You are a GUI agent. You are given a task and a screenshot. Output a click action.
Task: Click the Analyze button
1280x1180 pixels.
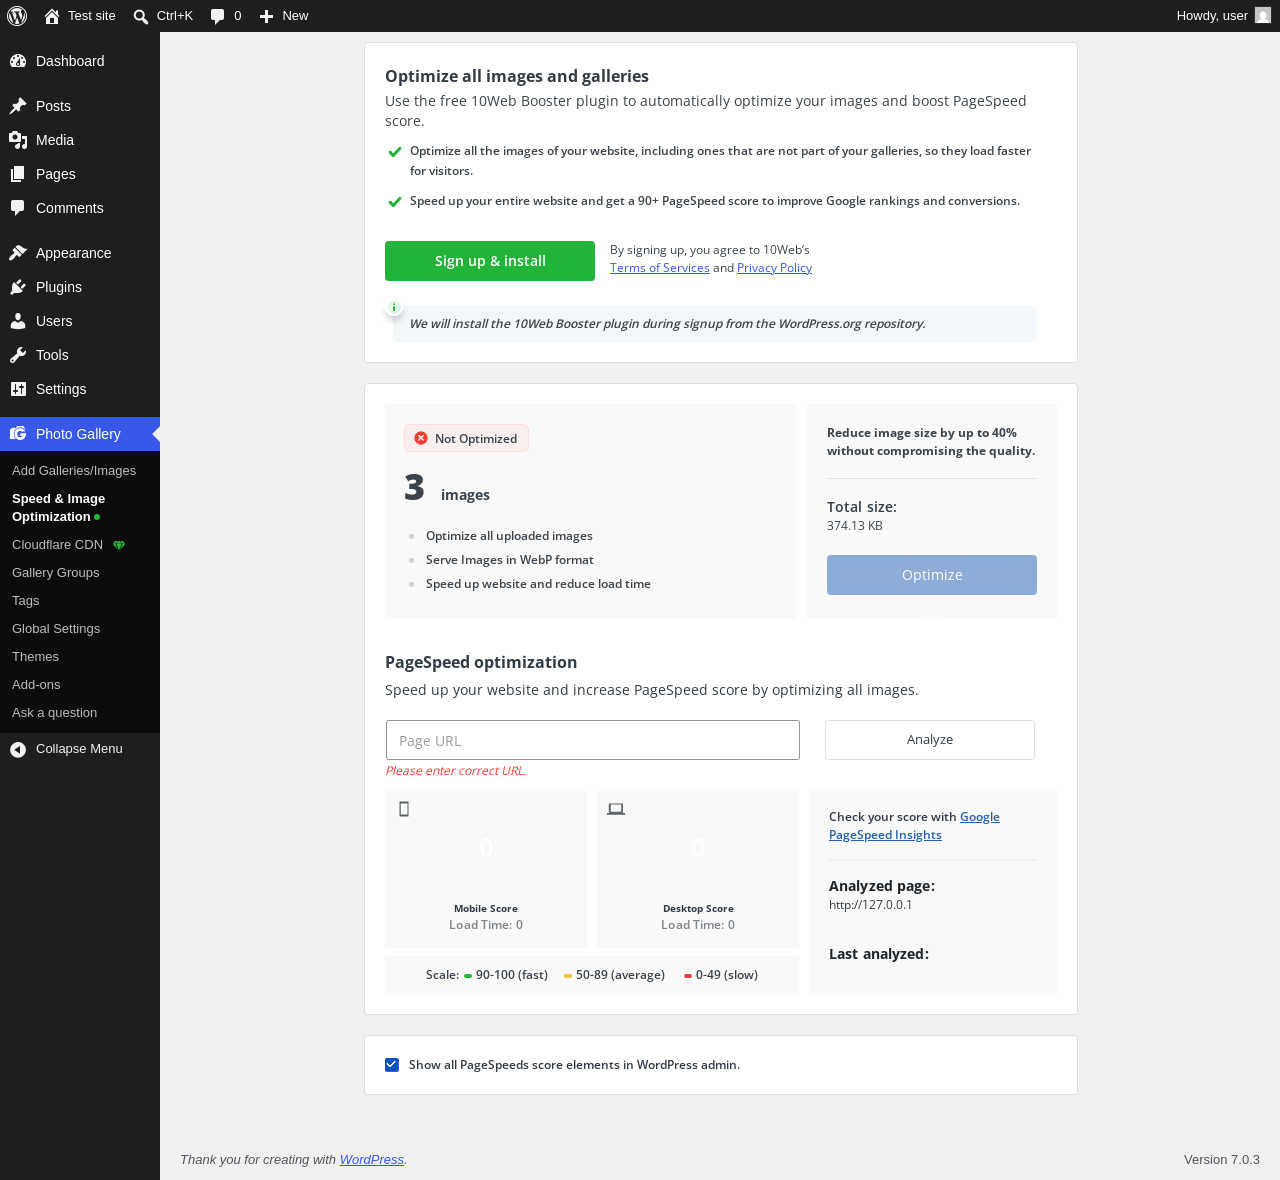(x=930, y=740)
